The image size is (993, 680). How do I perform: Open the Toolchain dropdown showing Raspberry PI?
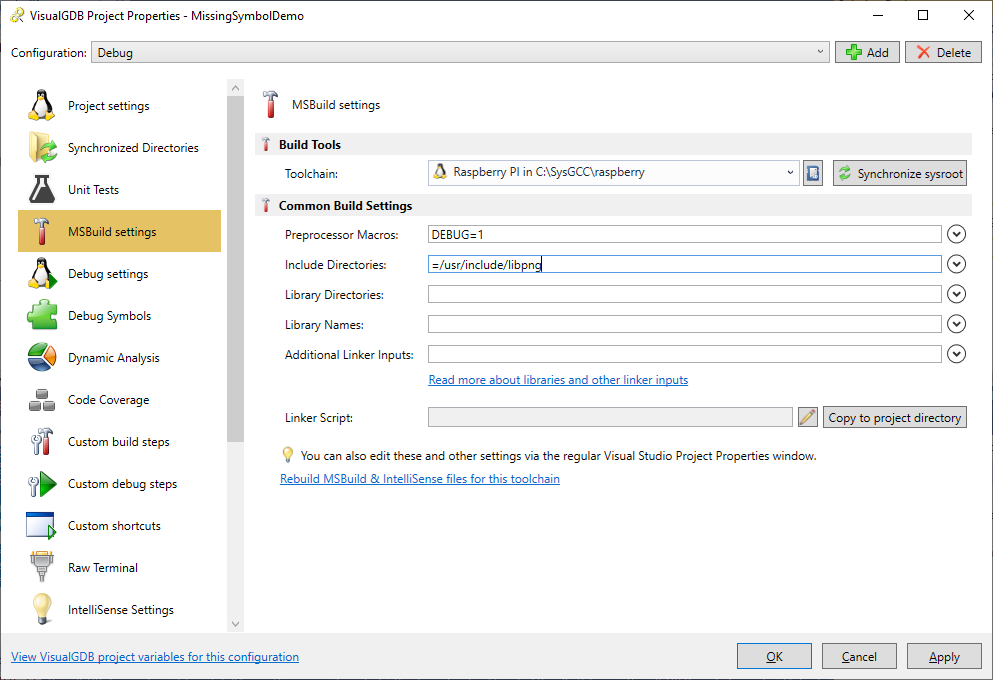pyautogui.click(x=613, y=172)
